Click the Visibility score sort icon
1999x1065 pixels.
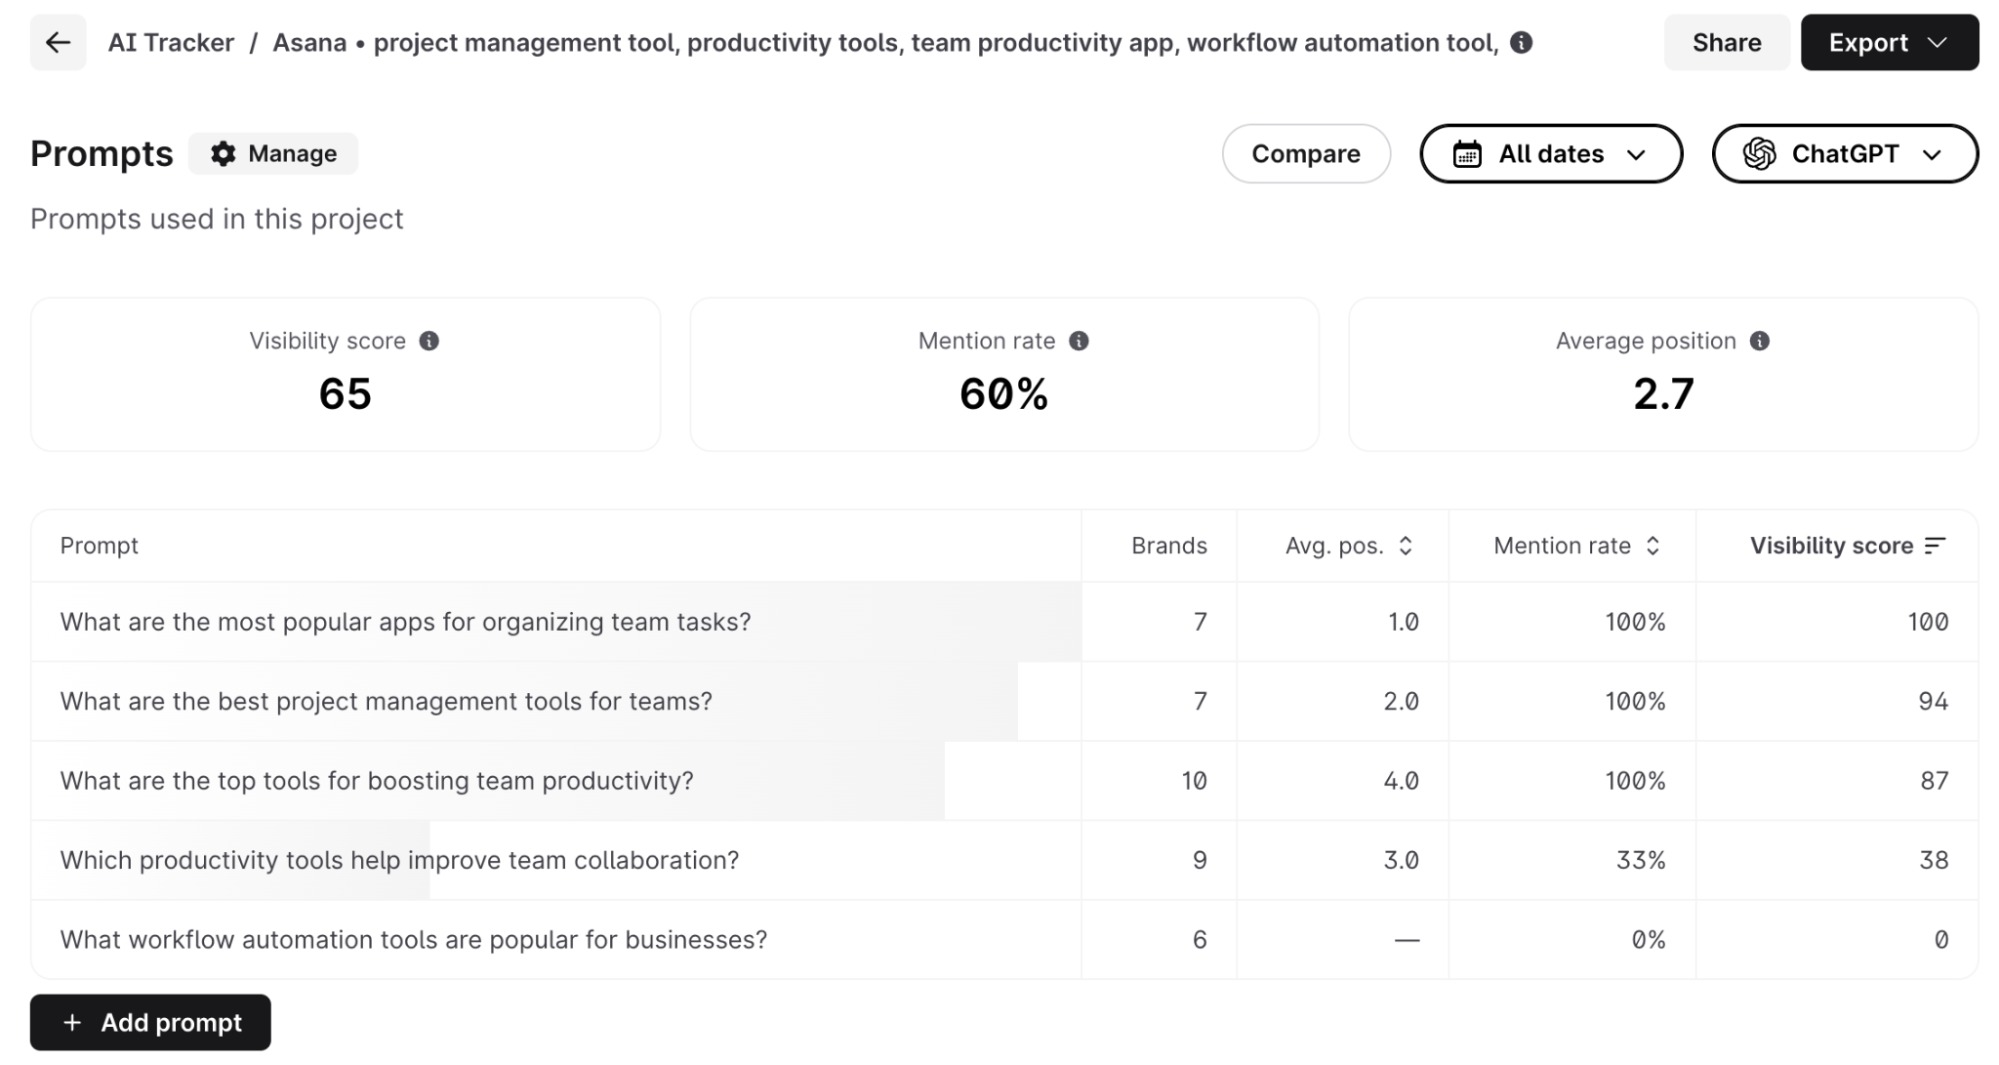pos(1935,546)
